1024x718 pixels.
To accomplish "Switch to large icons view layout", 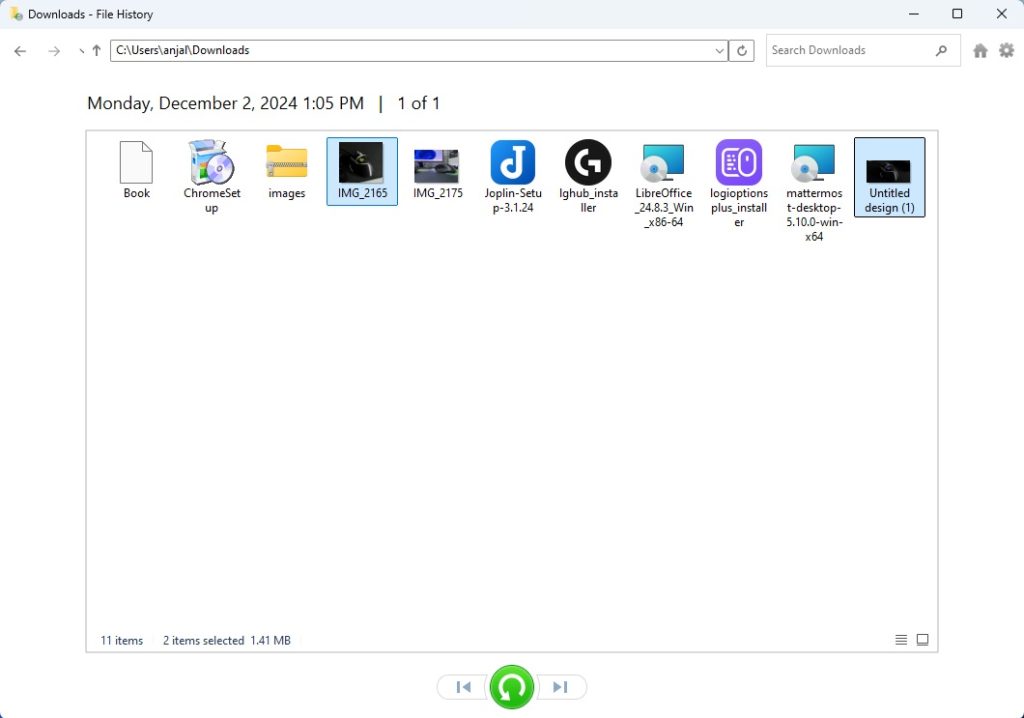I will point(922,639).
